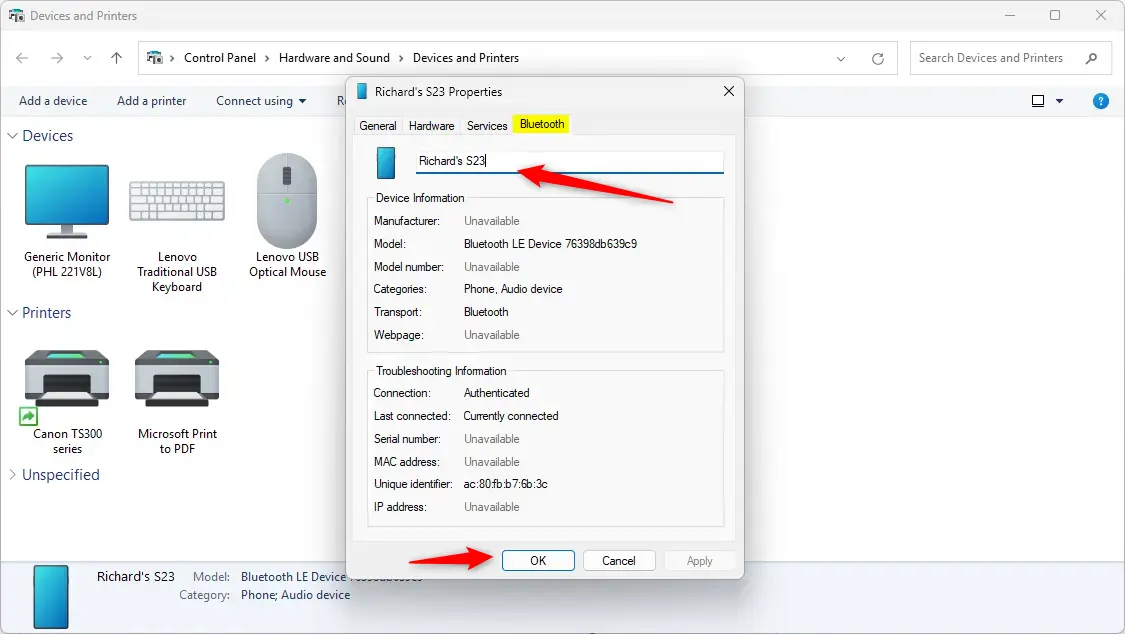Viewport: 1125px width, 634px height.
Task: Open the view options dropdown arrow
Action: click(1060, 101)
